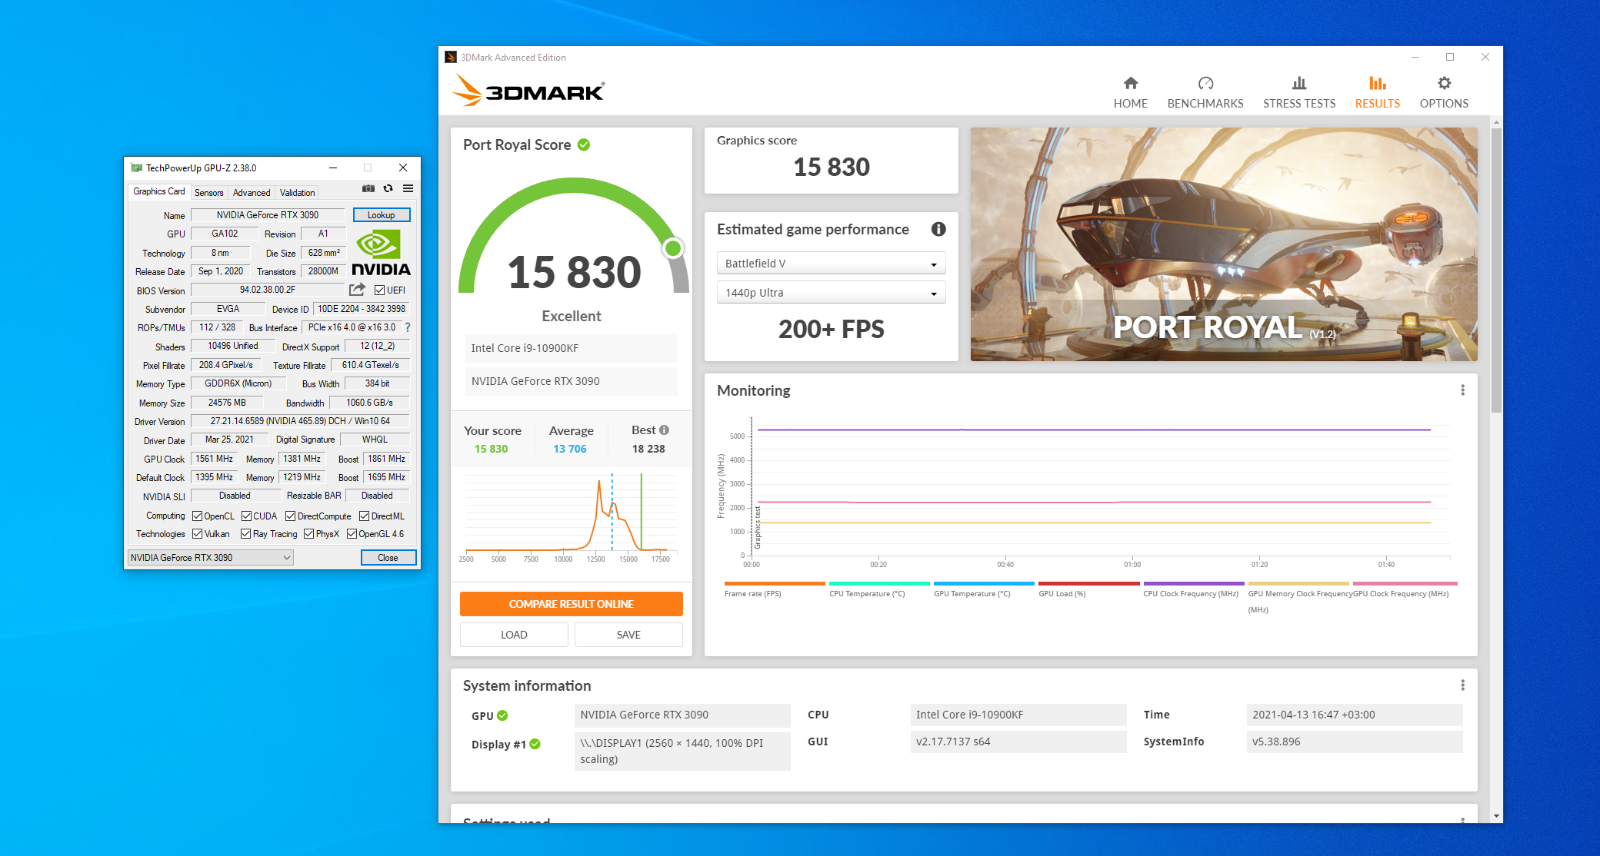Screen dimensions: 1600x856
Task: Click the Driver Version value field
Action: [x=300, y=421]
